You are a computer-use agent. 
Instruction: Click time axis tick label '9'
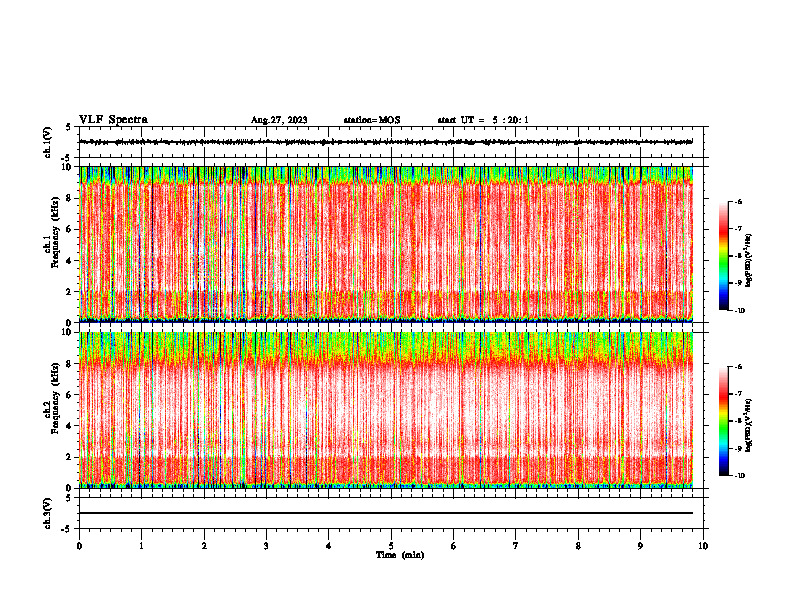point(640,546)
